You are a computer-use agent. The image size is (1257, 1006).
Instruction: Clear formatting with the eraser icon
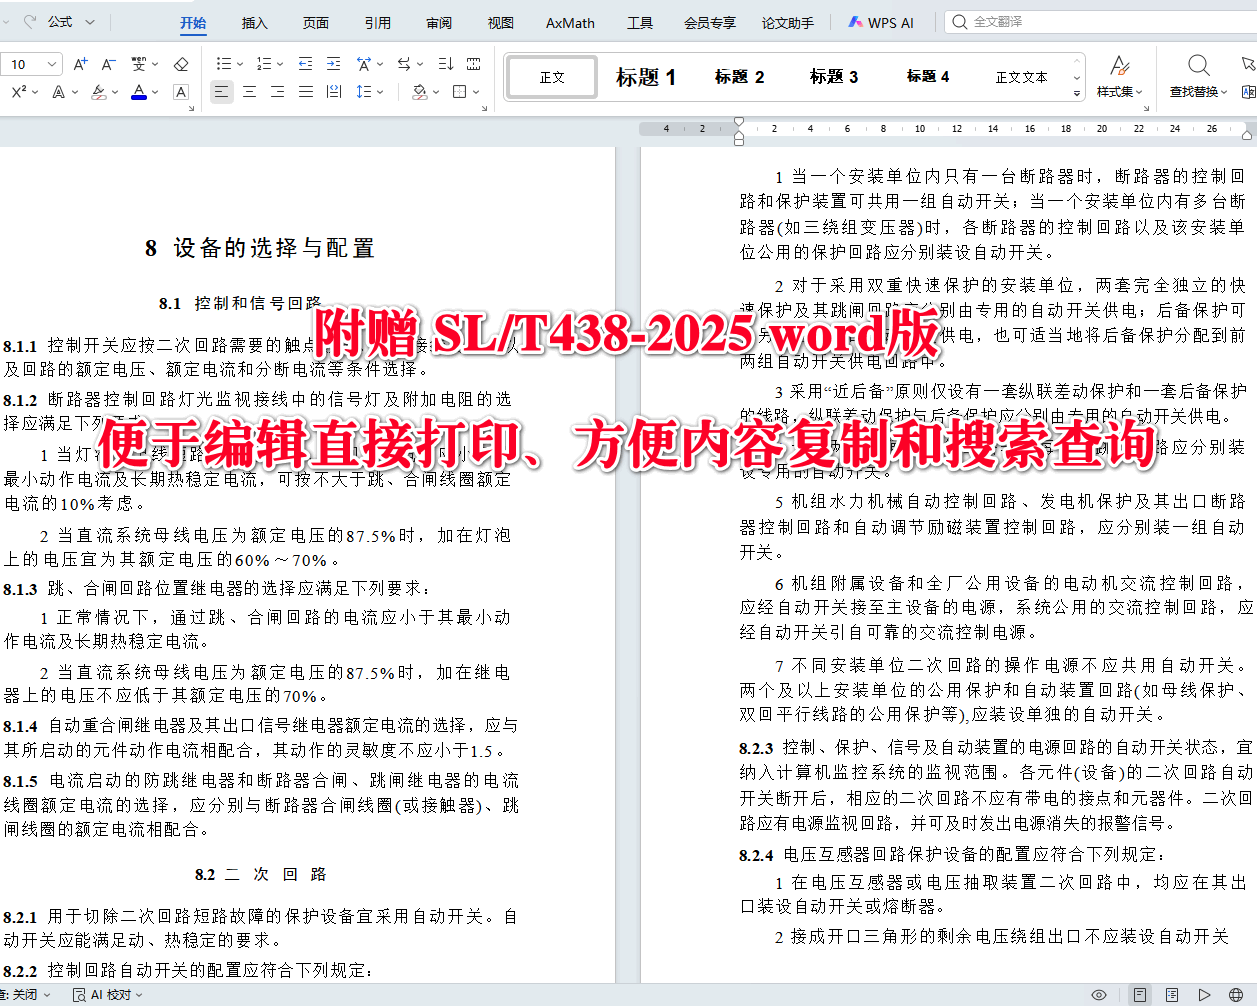[181, 64]
